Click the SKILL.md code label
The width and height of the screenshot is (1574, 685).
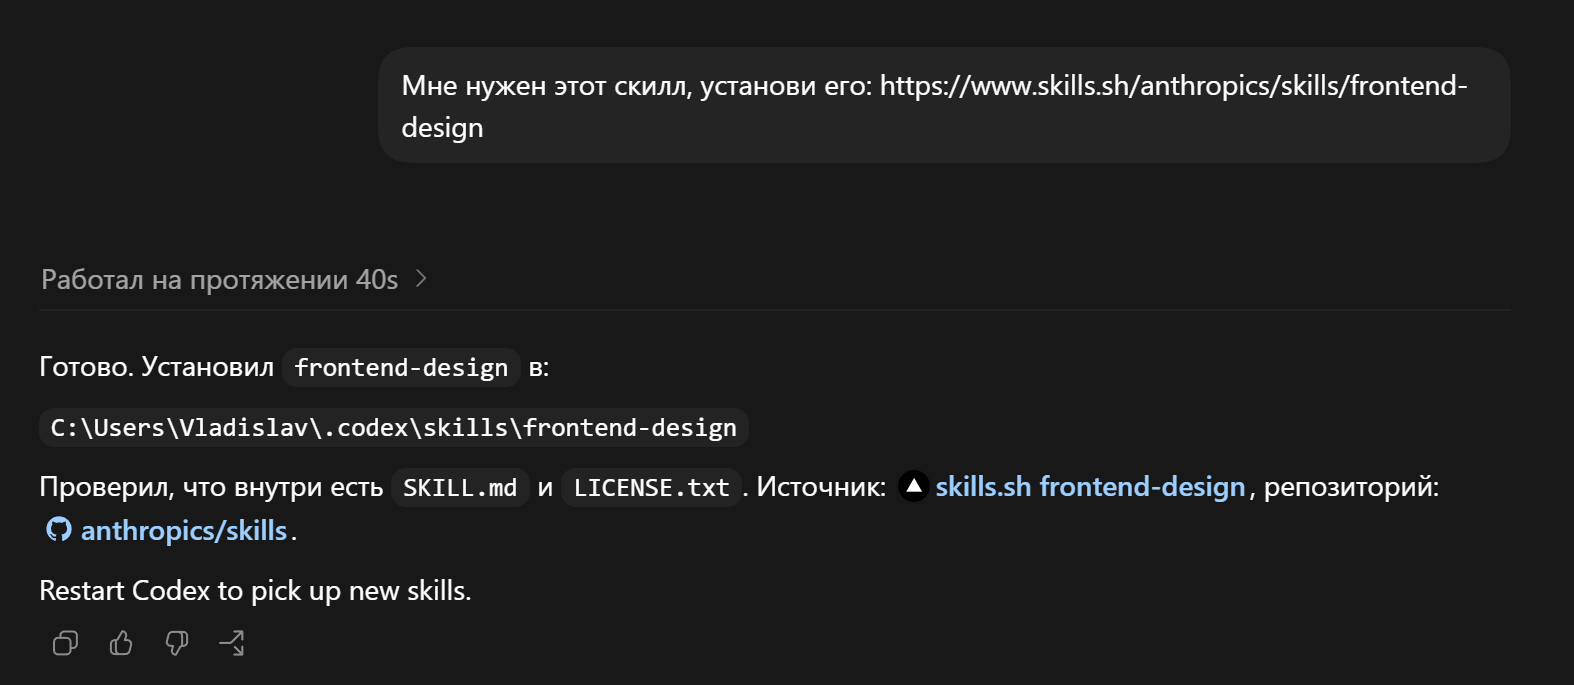460,488
